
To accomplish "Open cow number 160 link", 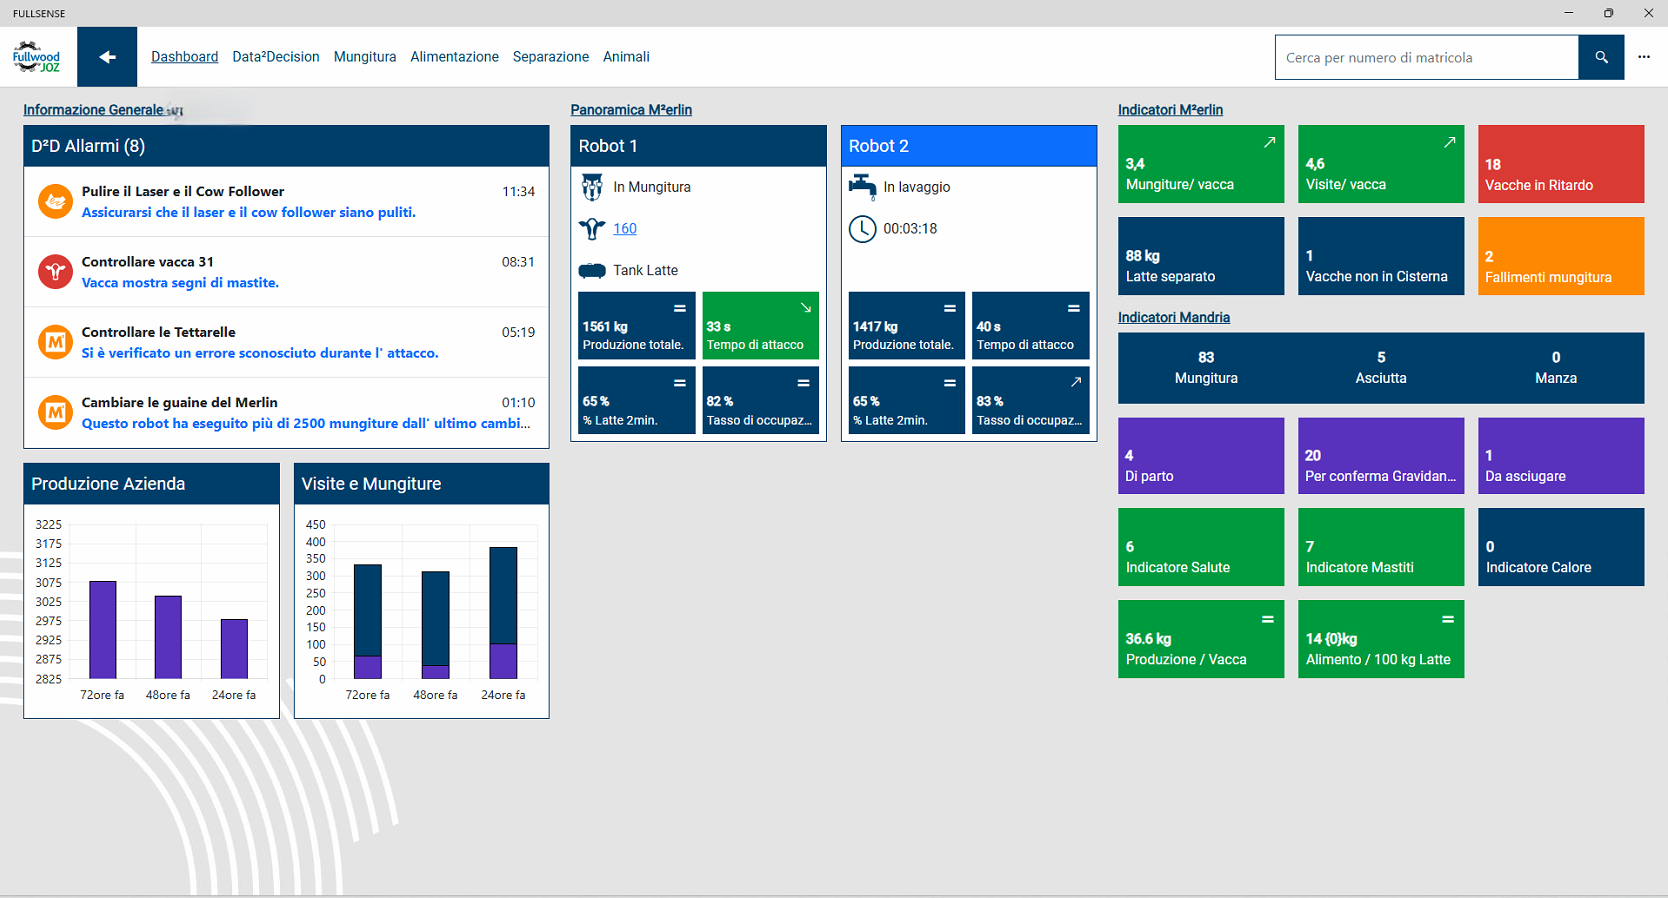I will (625, 229).
